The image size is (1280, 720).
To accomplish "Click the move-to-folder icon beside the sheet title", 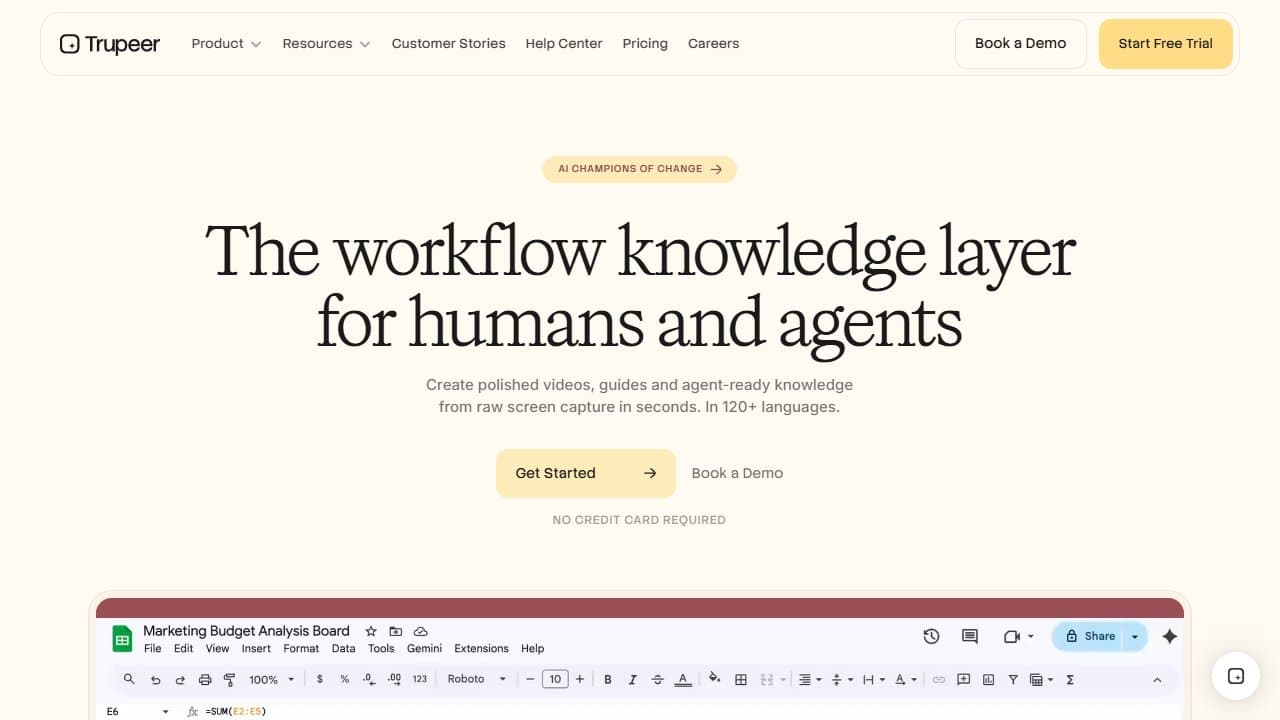I will (x=396, y=631).
